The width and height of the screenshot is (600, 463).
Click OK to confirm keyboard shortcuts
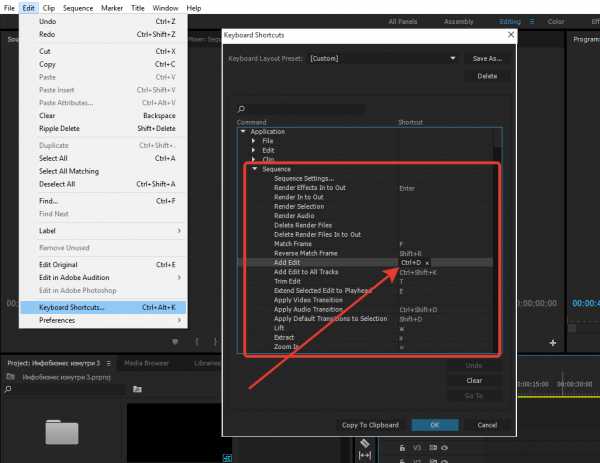[x=434, y=424]
